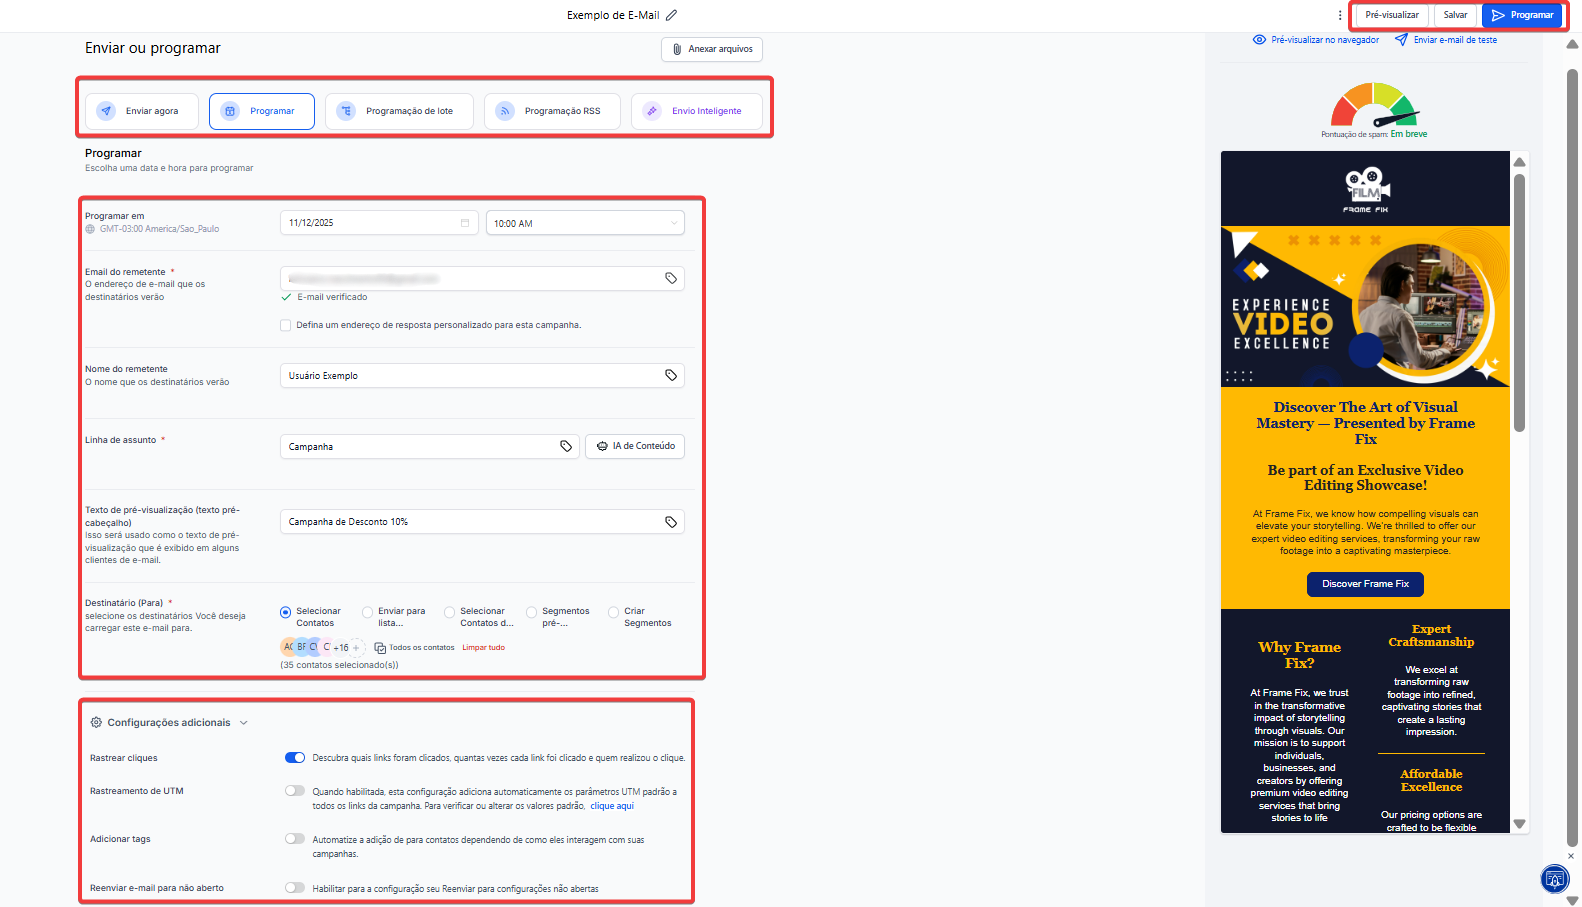Select the Programação RSS option
This screenshot has height=907, width=1582.
551,111
